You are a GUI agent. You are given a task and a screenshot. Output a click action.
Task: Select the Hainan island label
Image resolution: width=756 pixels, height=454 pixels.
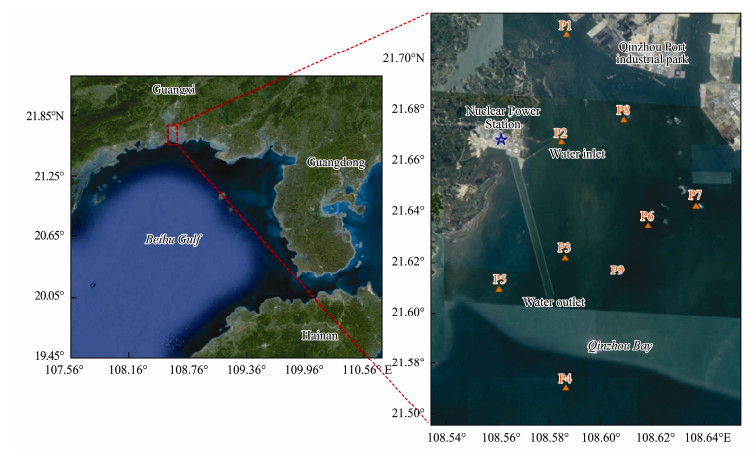[322, 335]
